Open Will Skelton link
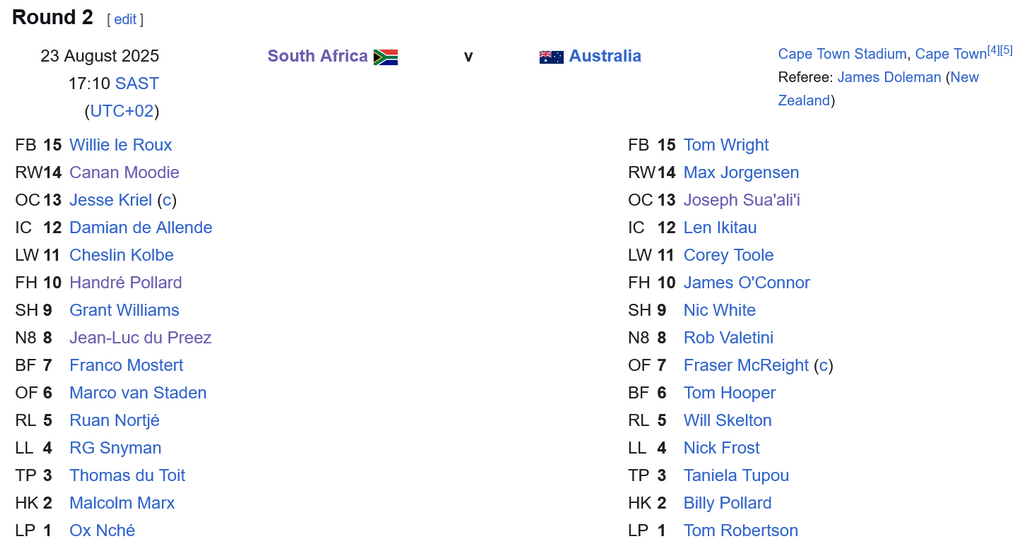 coord(728,420)
